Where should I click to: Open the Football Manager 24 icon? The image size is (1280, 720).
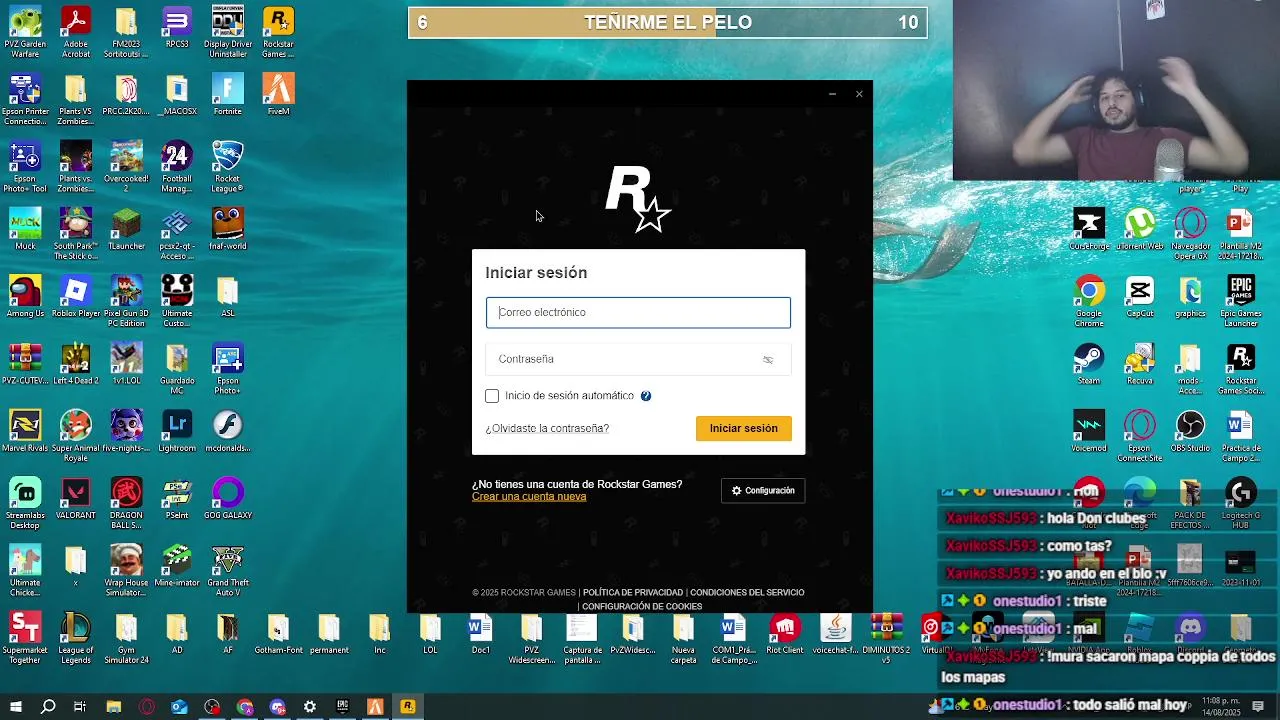pyautogui.click(x=177, y=166)
